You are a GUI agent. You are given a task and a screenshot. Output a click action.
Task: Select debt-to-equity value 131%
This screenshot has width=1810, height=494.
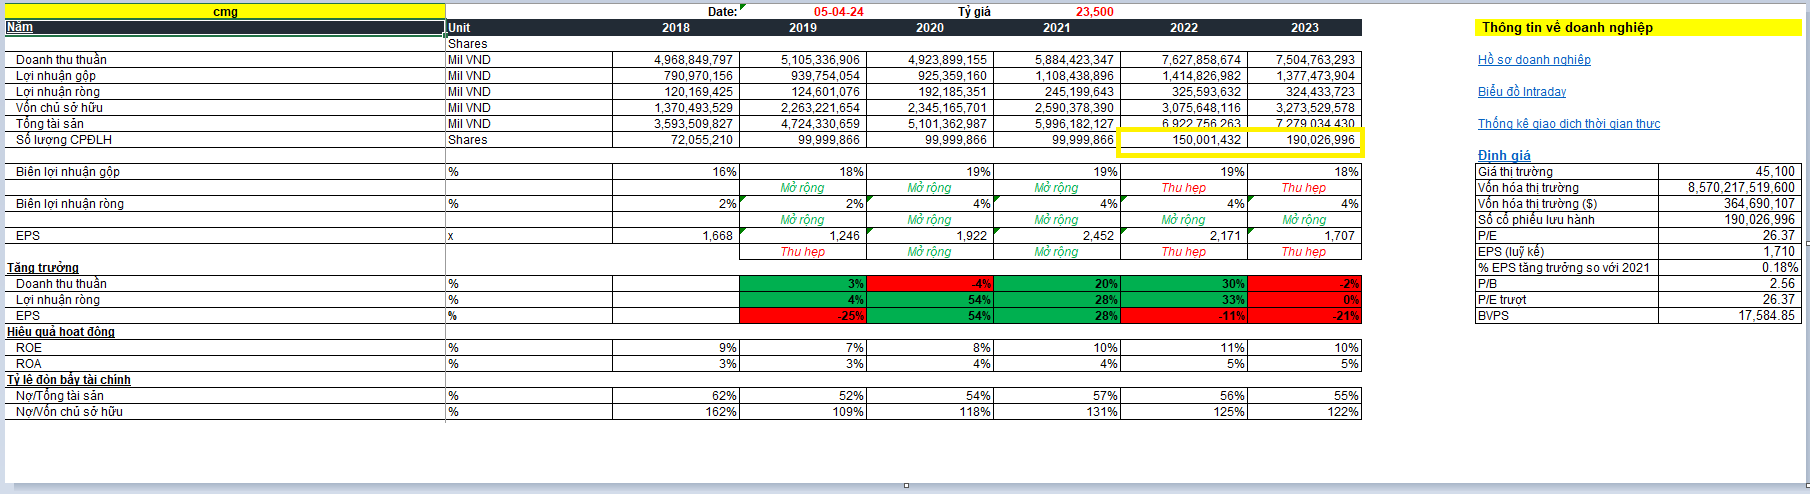click(x=1057, y=412)
